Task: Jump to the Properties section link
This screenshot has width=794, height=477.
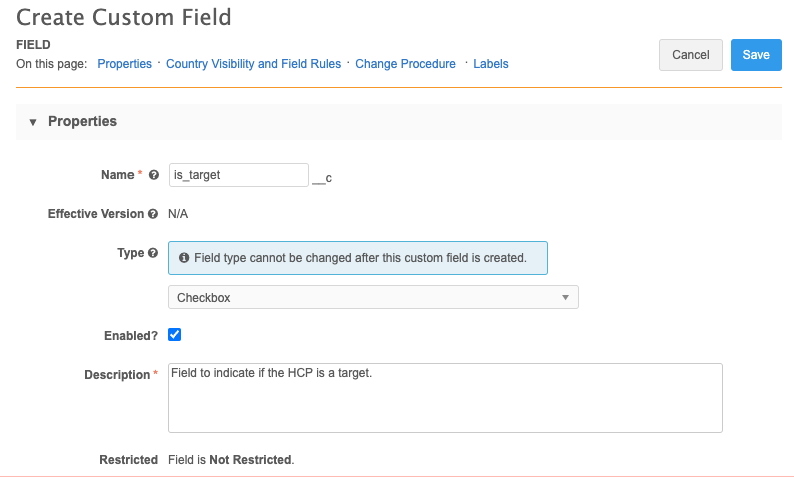Action: [x=124, y=64]
